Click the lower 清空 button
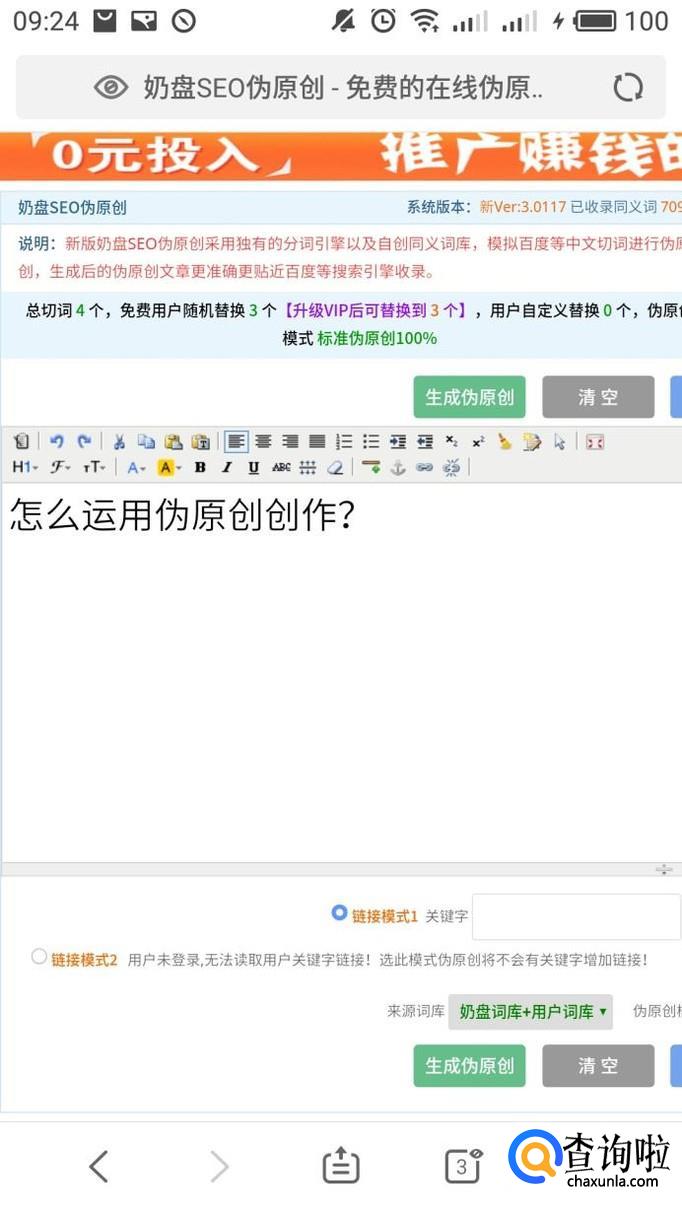This screenshot has width=682, height=1212. tap(598, 1066)
